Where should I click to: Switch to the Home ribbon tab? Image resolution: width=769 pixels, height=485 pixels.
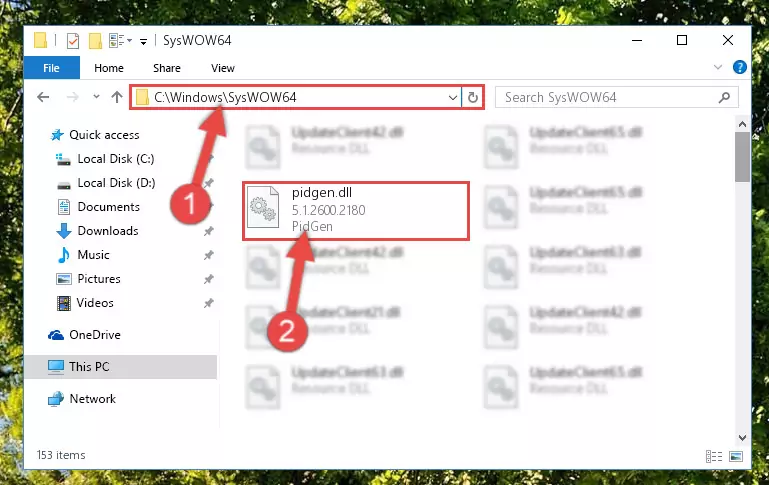click(109, 68)
